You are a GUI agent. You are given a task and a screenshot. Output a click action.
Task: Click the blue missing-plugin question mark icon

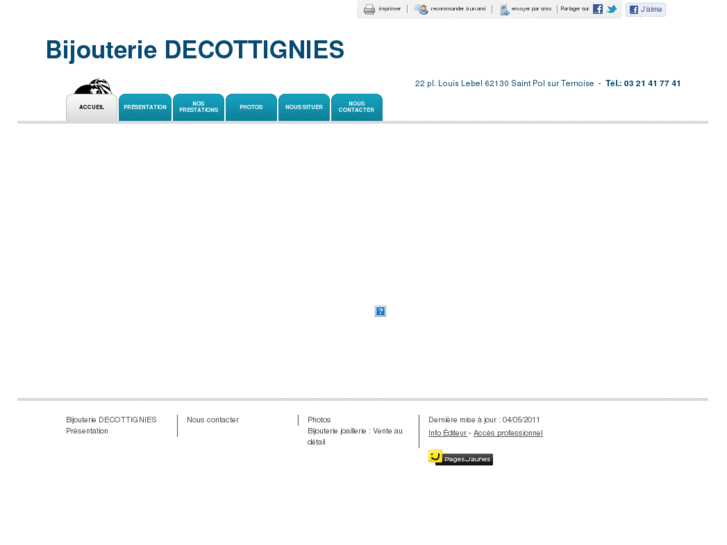[380, 311]
